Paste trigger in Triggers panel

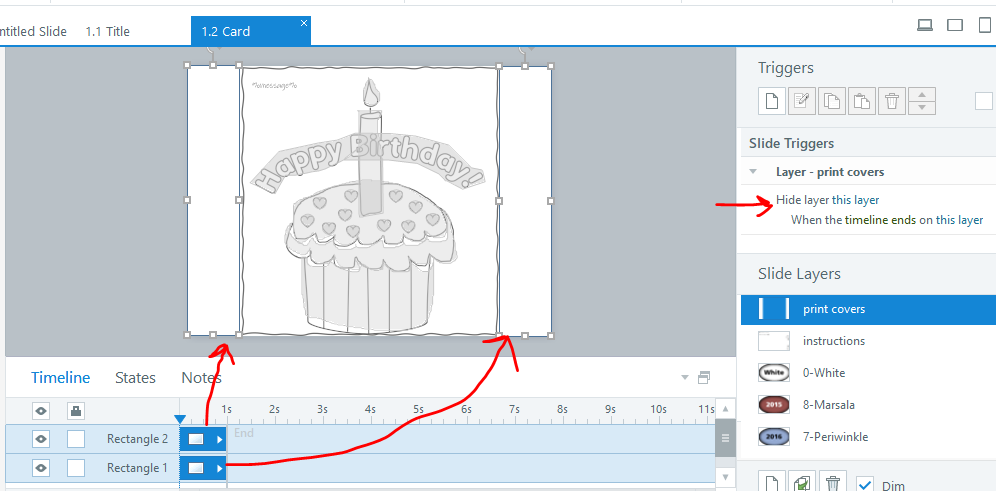(861, 101)
